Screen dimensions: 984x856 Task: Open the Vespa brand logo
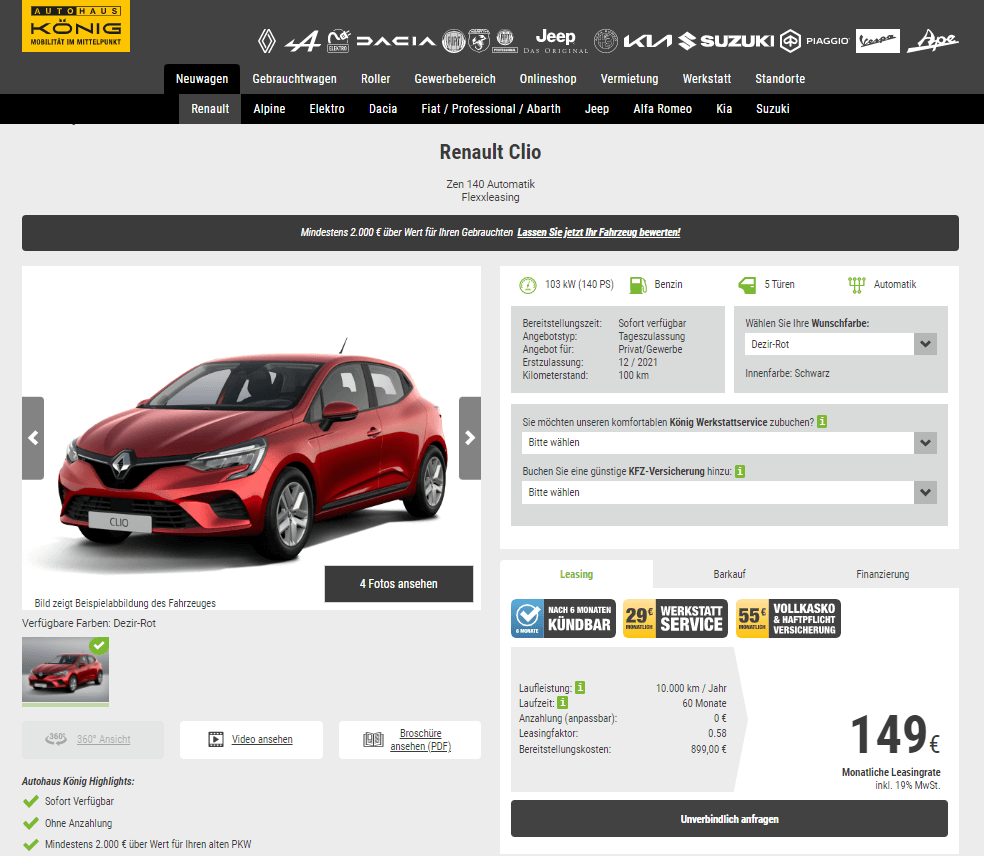[x=877, y=41]
